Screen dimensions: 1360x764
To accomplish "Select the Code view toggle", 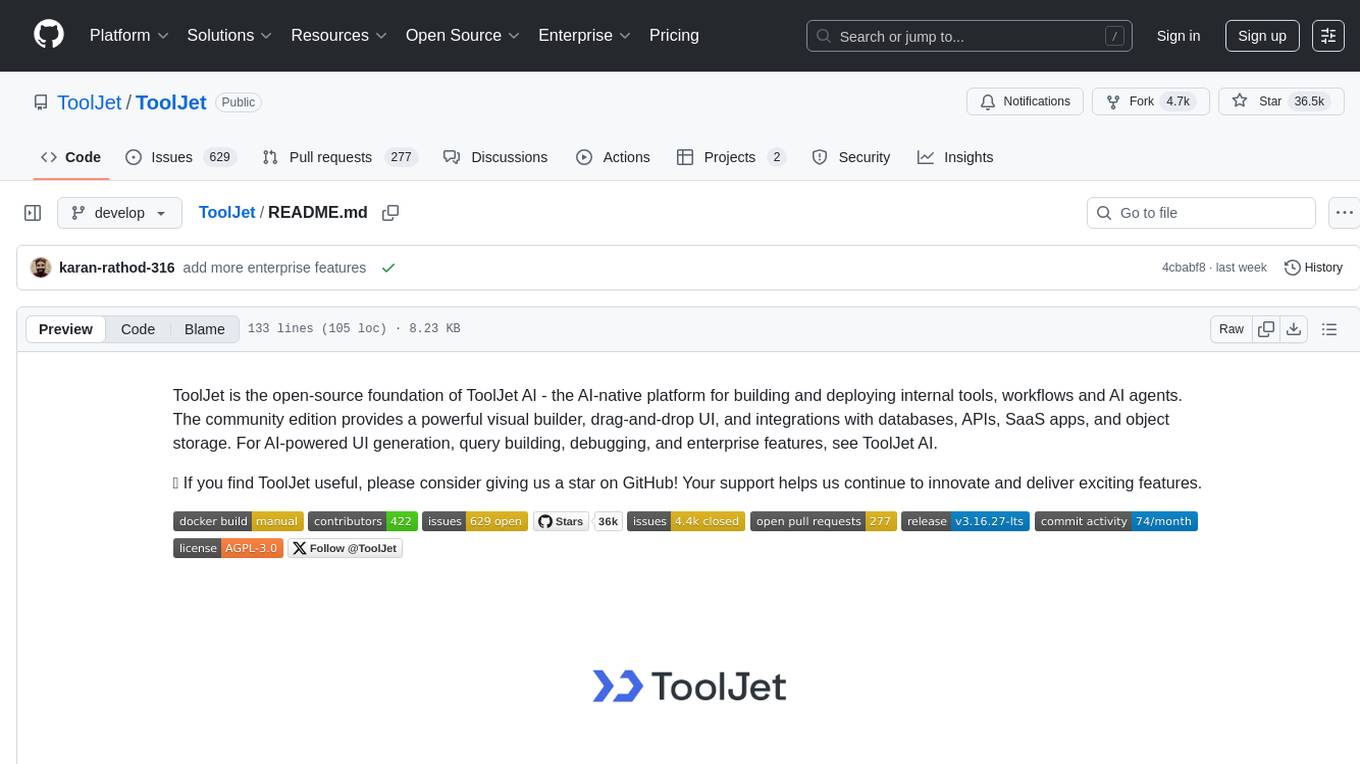I will 138,329.
